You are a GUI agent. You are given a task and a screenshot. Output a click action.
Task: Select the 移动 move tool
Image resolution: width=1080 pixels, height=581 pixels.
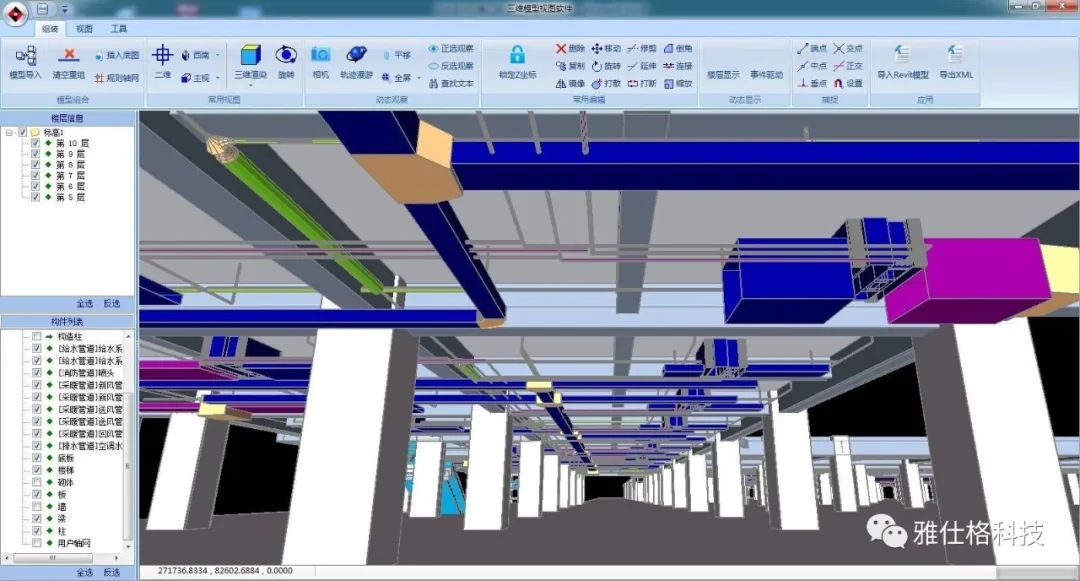click(x=606, y=49)
